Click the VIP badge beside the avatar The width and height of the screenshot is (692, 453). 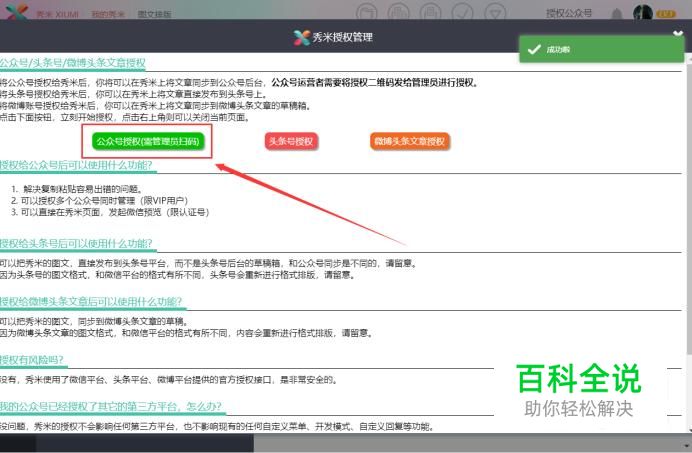click(666, 14)
